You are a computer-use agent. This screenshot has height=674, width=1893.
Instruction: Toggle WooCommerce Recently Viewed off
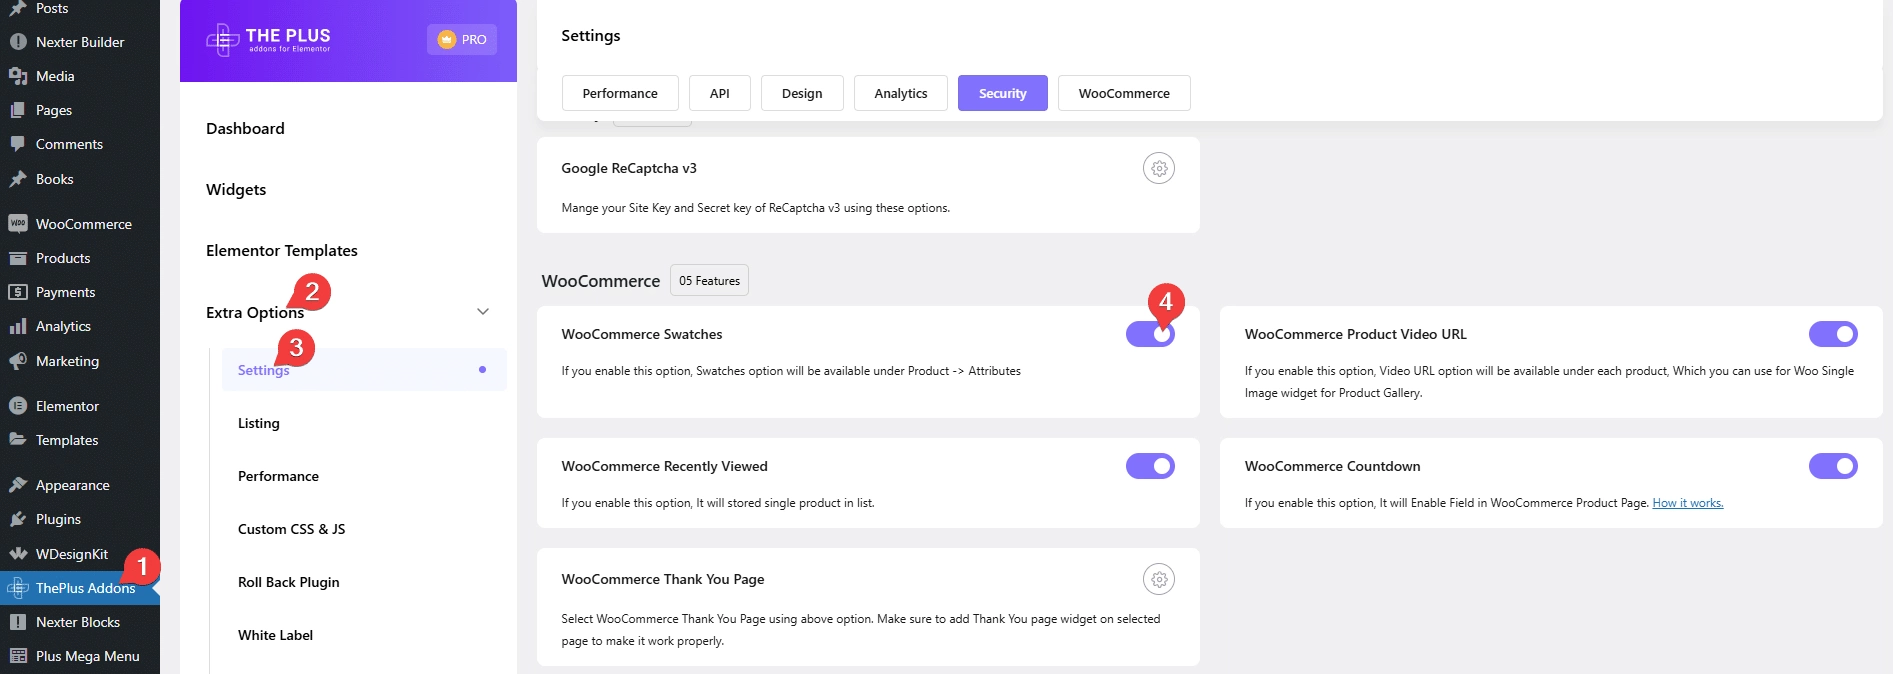pyautogui.click(x=1149, y=466)
